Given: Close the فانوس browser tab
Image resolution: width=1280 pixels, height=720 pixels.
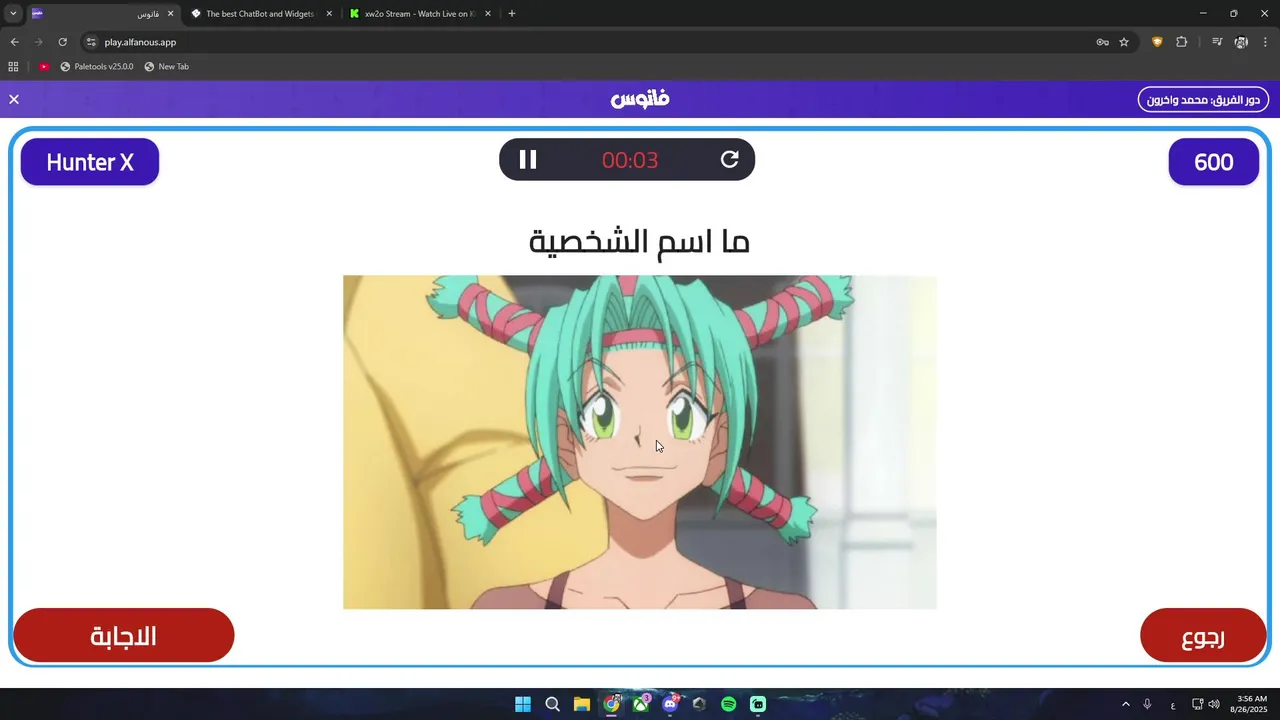Looking at the screenshot, I should pos(170,14).
